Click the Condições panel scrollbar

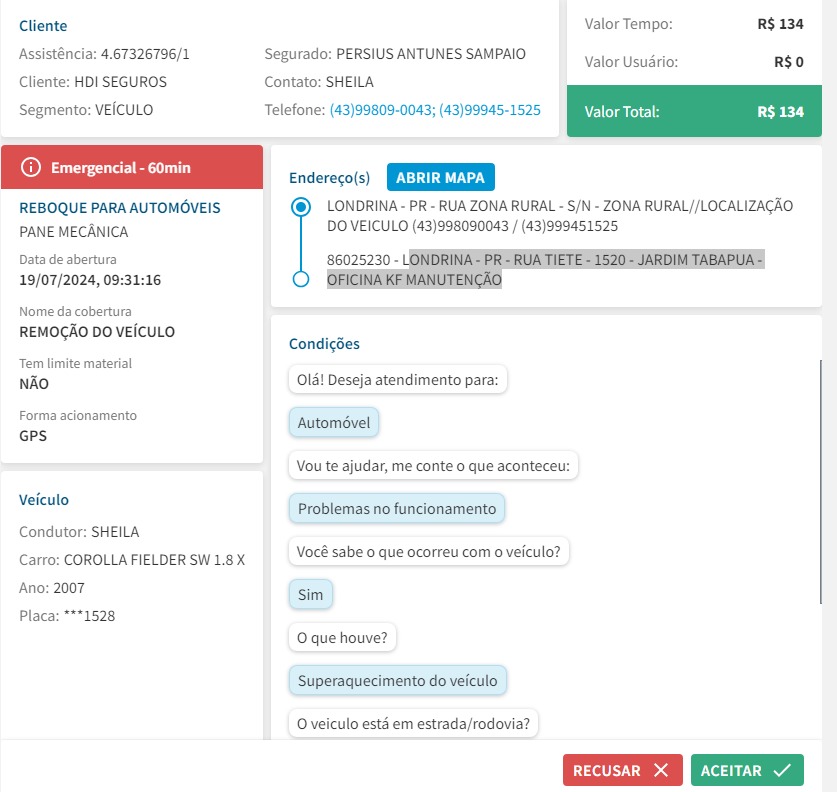pos(820,482)
